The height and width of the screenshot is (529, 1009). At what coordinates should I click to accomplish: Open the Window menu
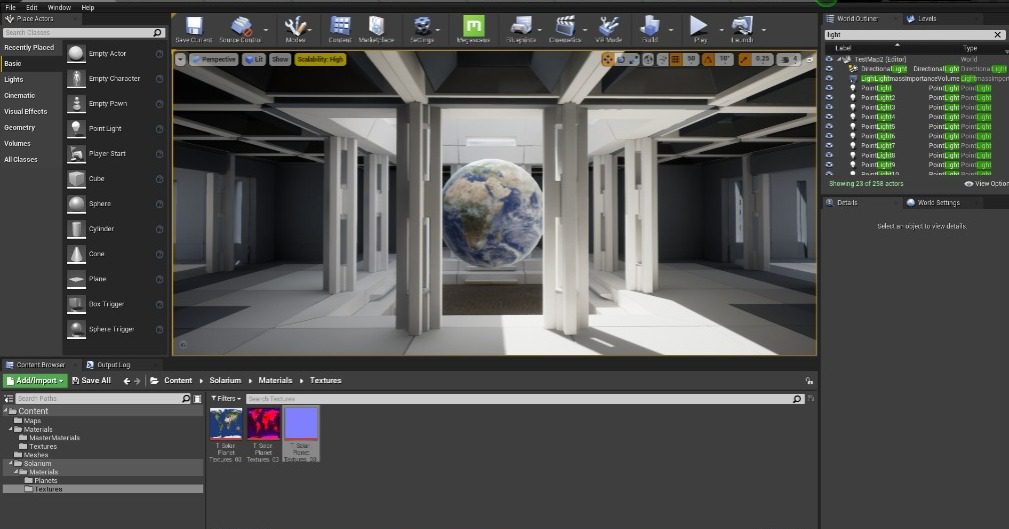click(x=59, y=7)
